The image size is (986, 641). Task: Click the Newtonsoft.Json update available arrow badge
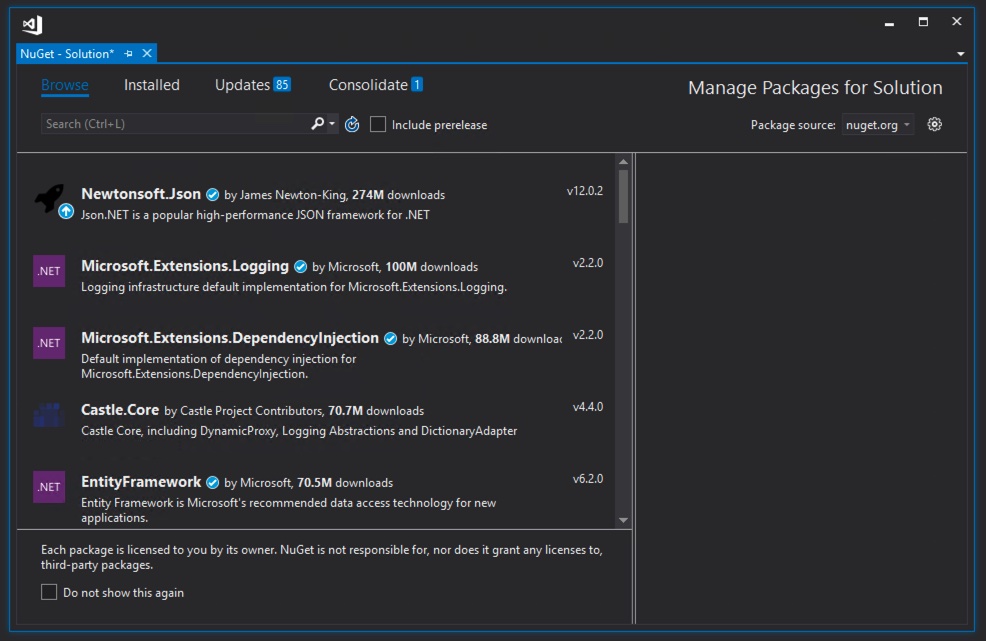tap(66, 211)
